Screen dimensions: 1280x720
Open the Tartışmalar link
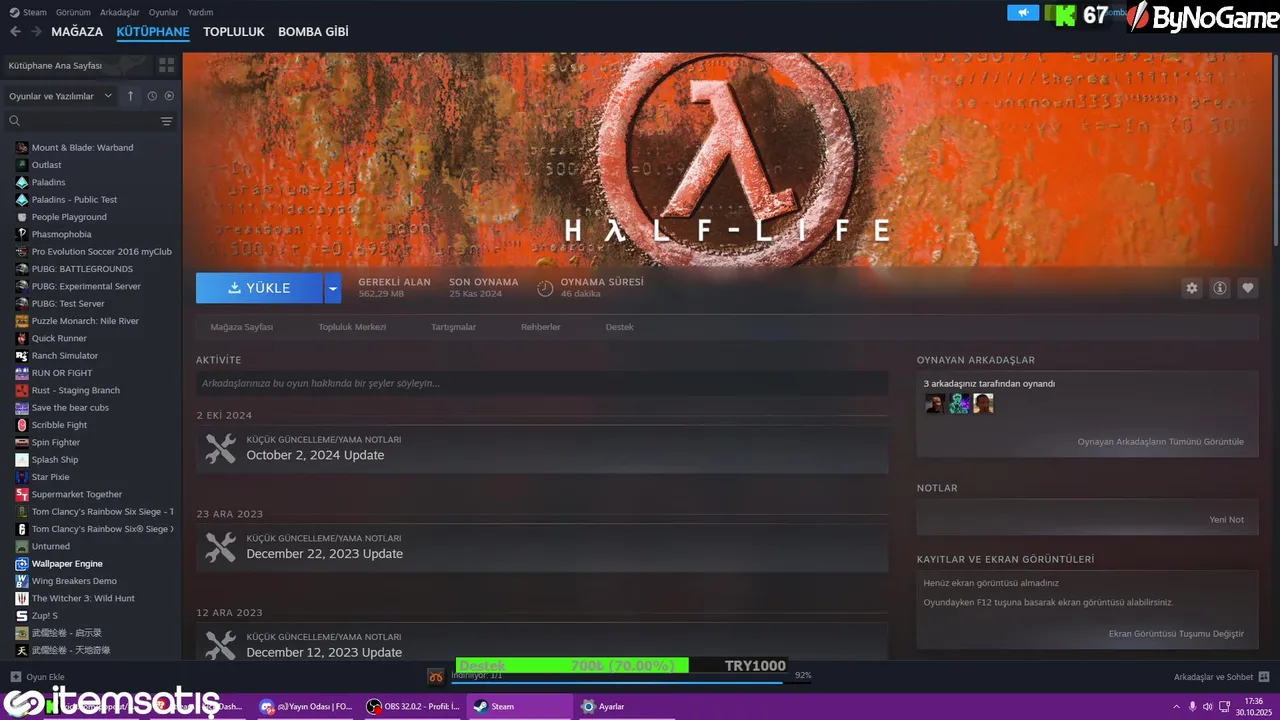[453, 327]
